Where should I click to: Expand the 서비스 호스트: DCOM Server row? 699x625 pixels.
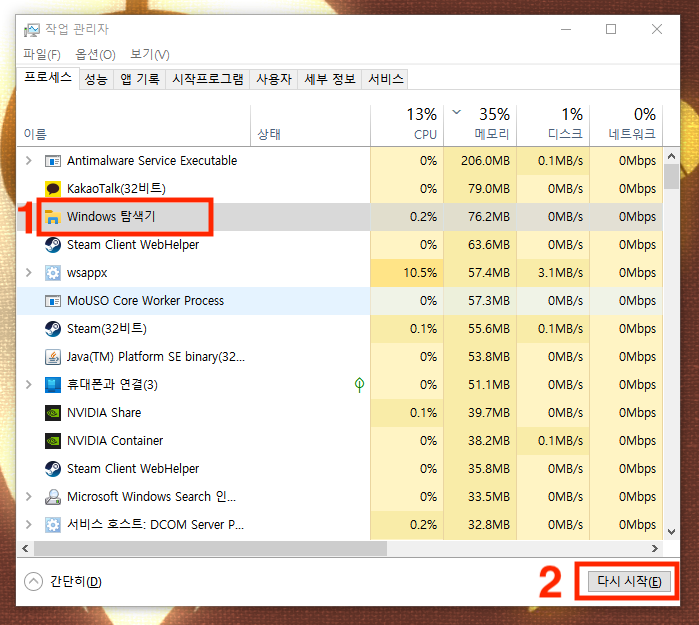tap(29, 524)
